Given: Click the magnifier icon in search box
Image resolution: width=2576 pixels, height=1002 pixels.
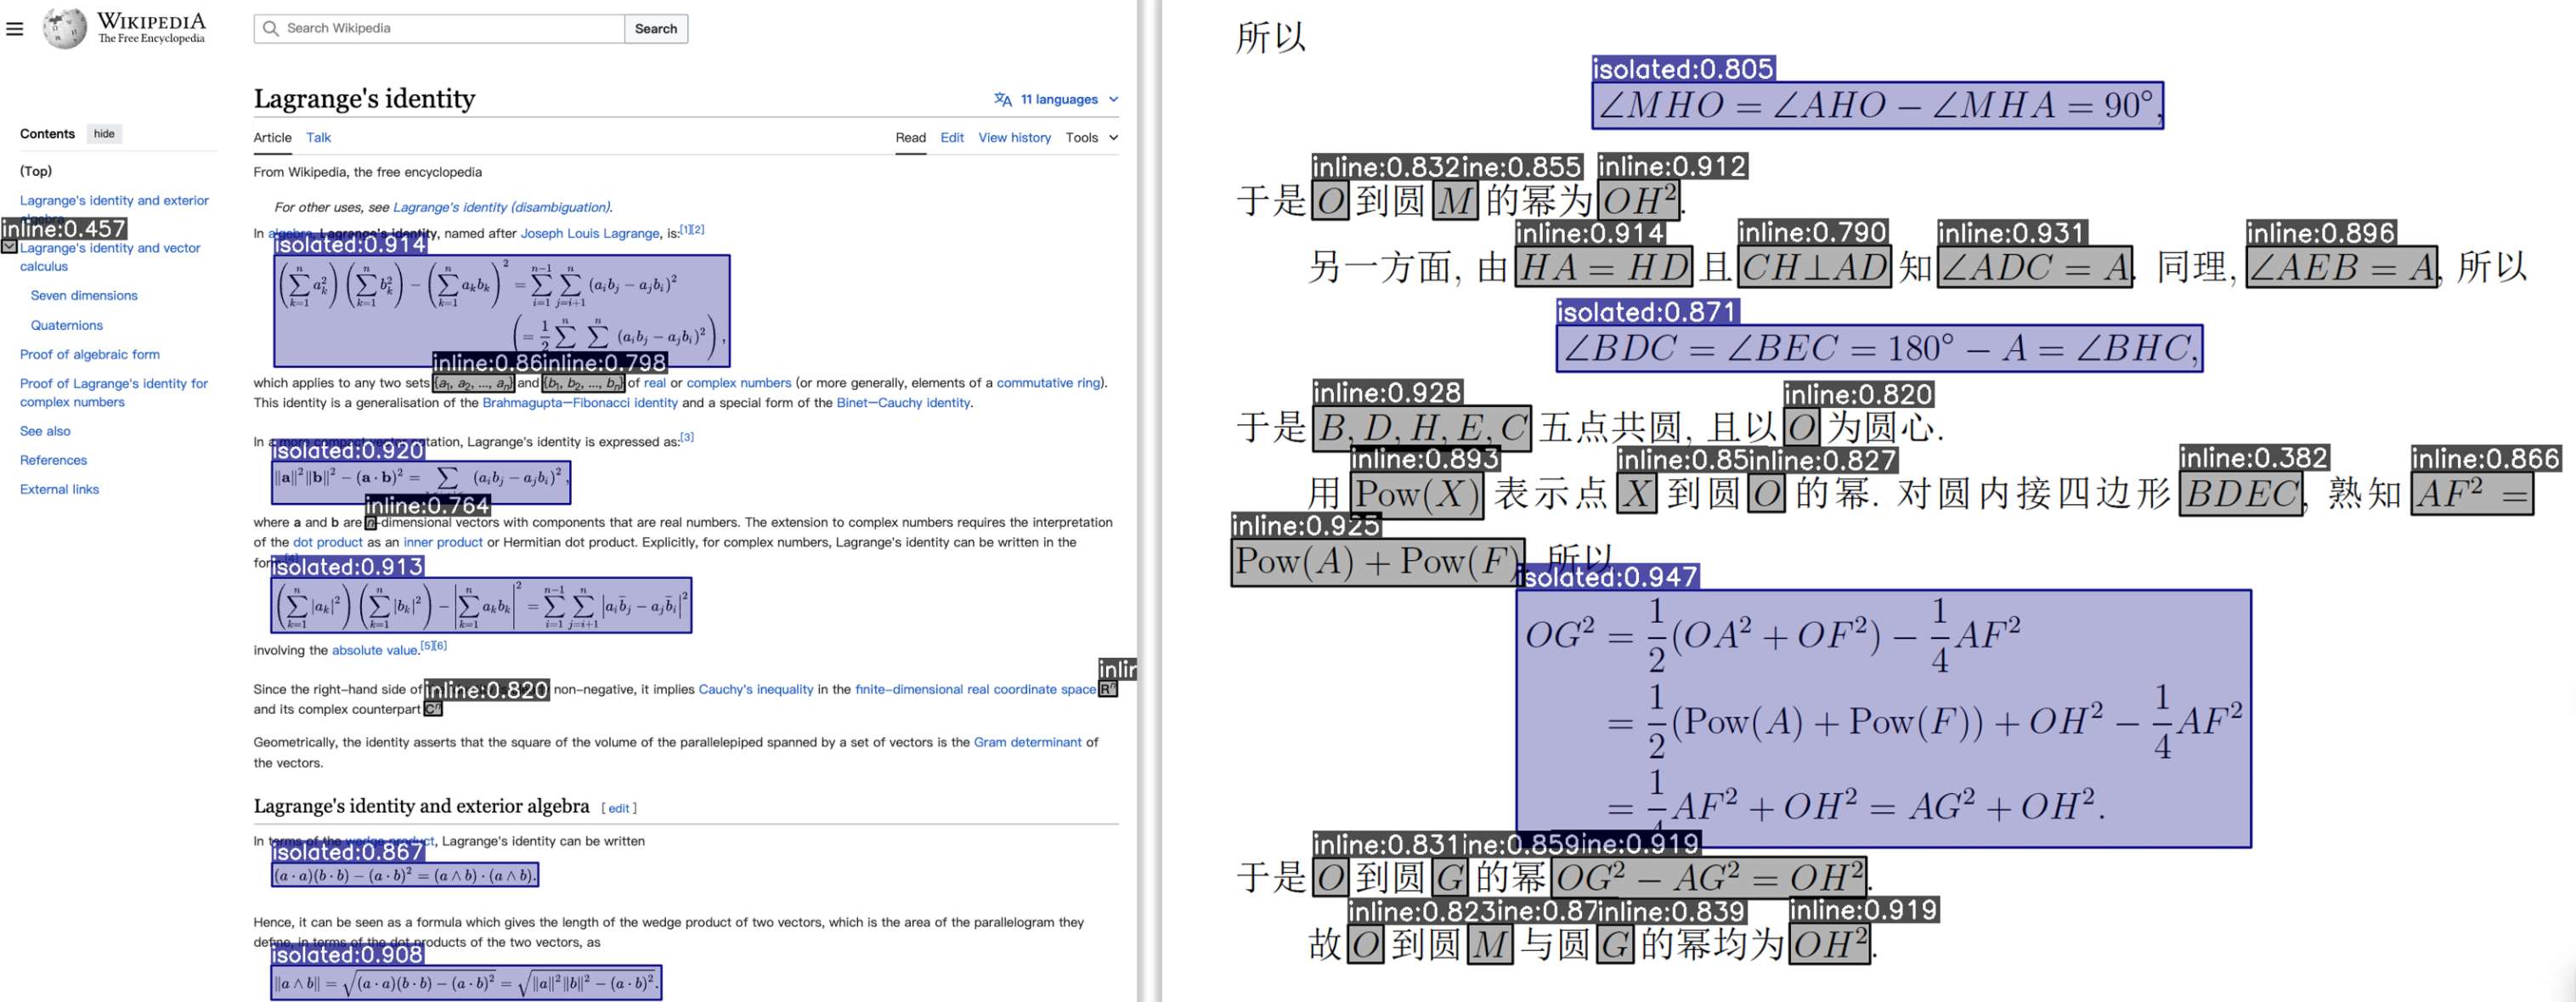Looking at the screenshot, I should pos(270,29).
